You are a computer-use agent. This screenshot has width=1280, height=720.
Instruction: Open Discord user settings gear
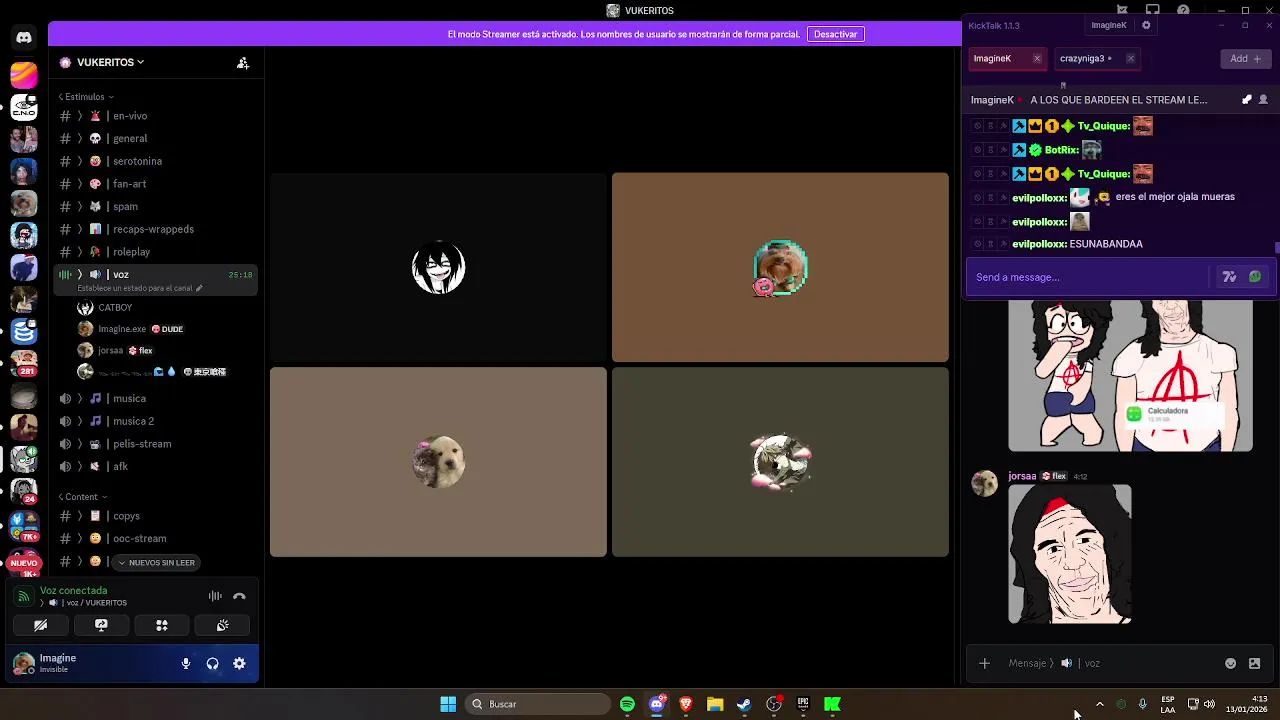pos(239,663)
